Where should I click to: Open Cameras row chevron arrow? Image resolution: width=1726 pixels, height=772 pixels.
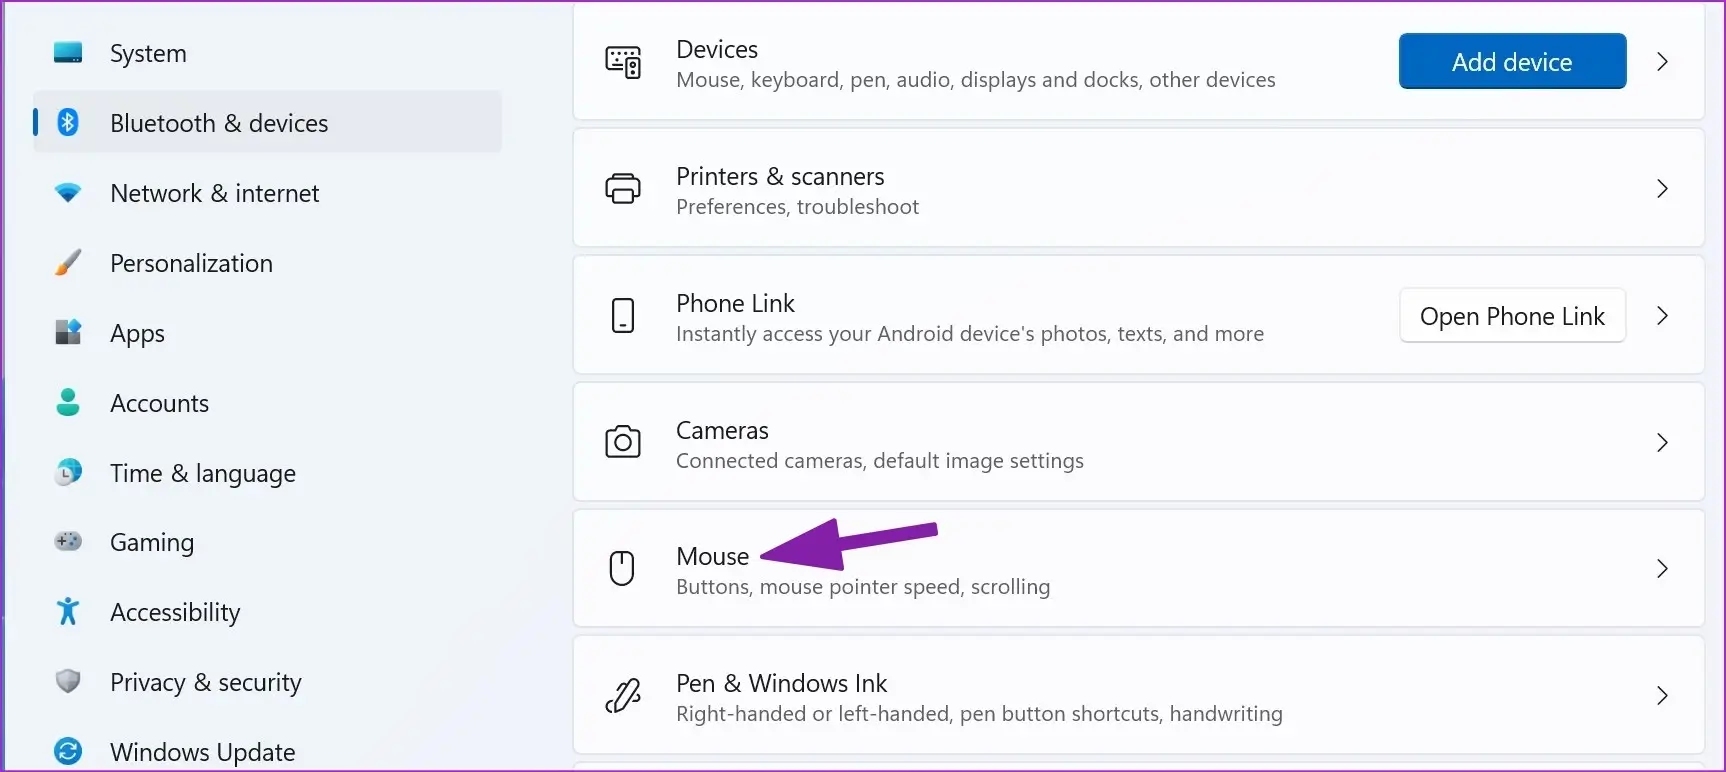pyautogui.click(x=1662, y=442)
